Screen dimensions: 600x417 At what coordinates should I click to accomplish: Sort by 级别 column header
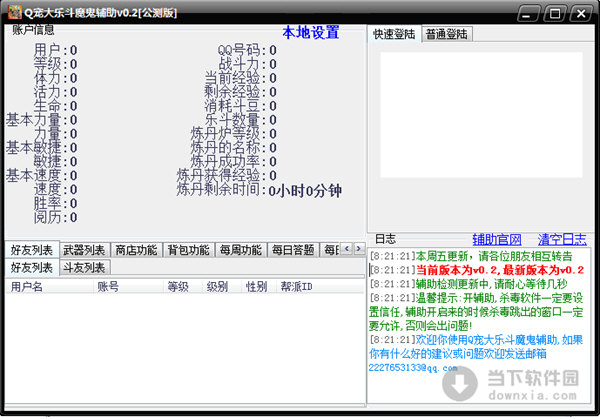point(221,287)
